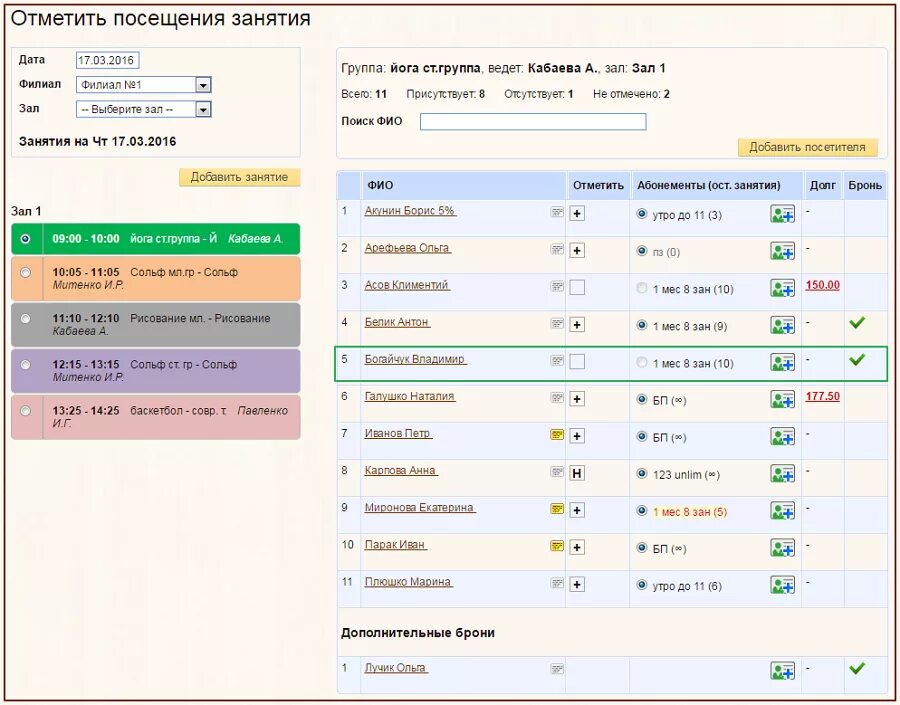The image size is (900, 705).
Task: Select radio for 10:05 Сольф мл.гр class
Action: (x=25, y=273)
